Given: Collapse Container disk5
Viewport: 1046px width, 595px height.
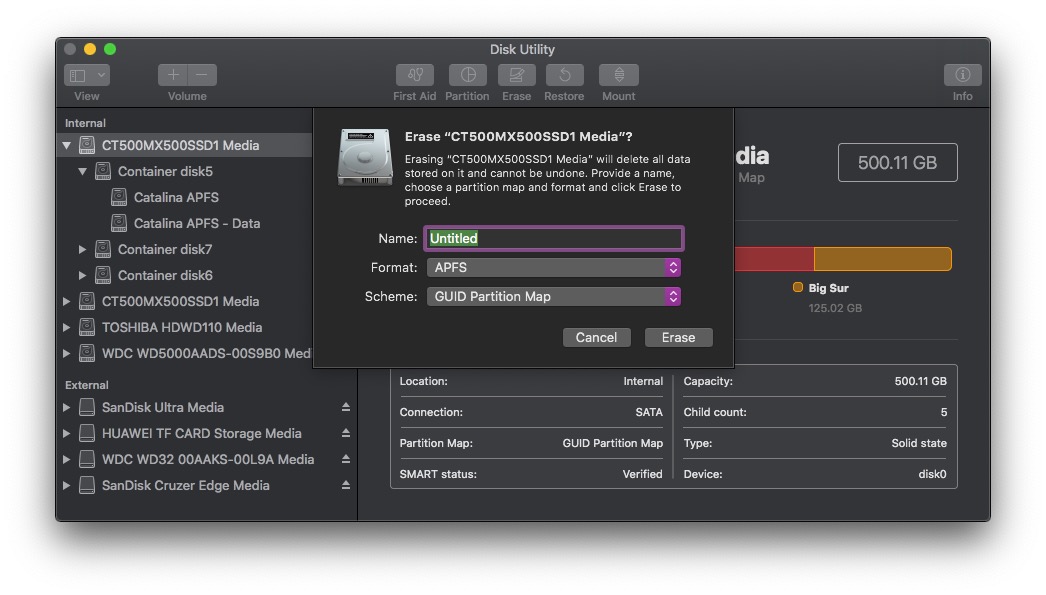Looking at the screenshot, I should (82, 171).
